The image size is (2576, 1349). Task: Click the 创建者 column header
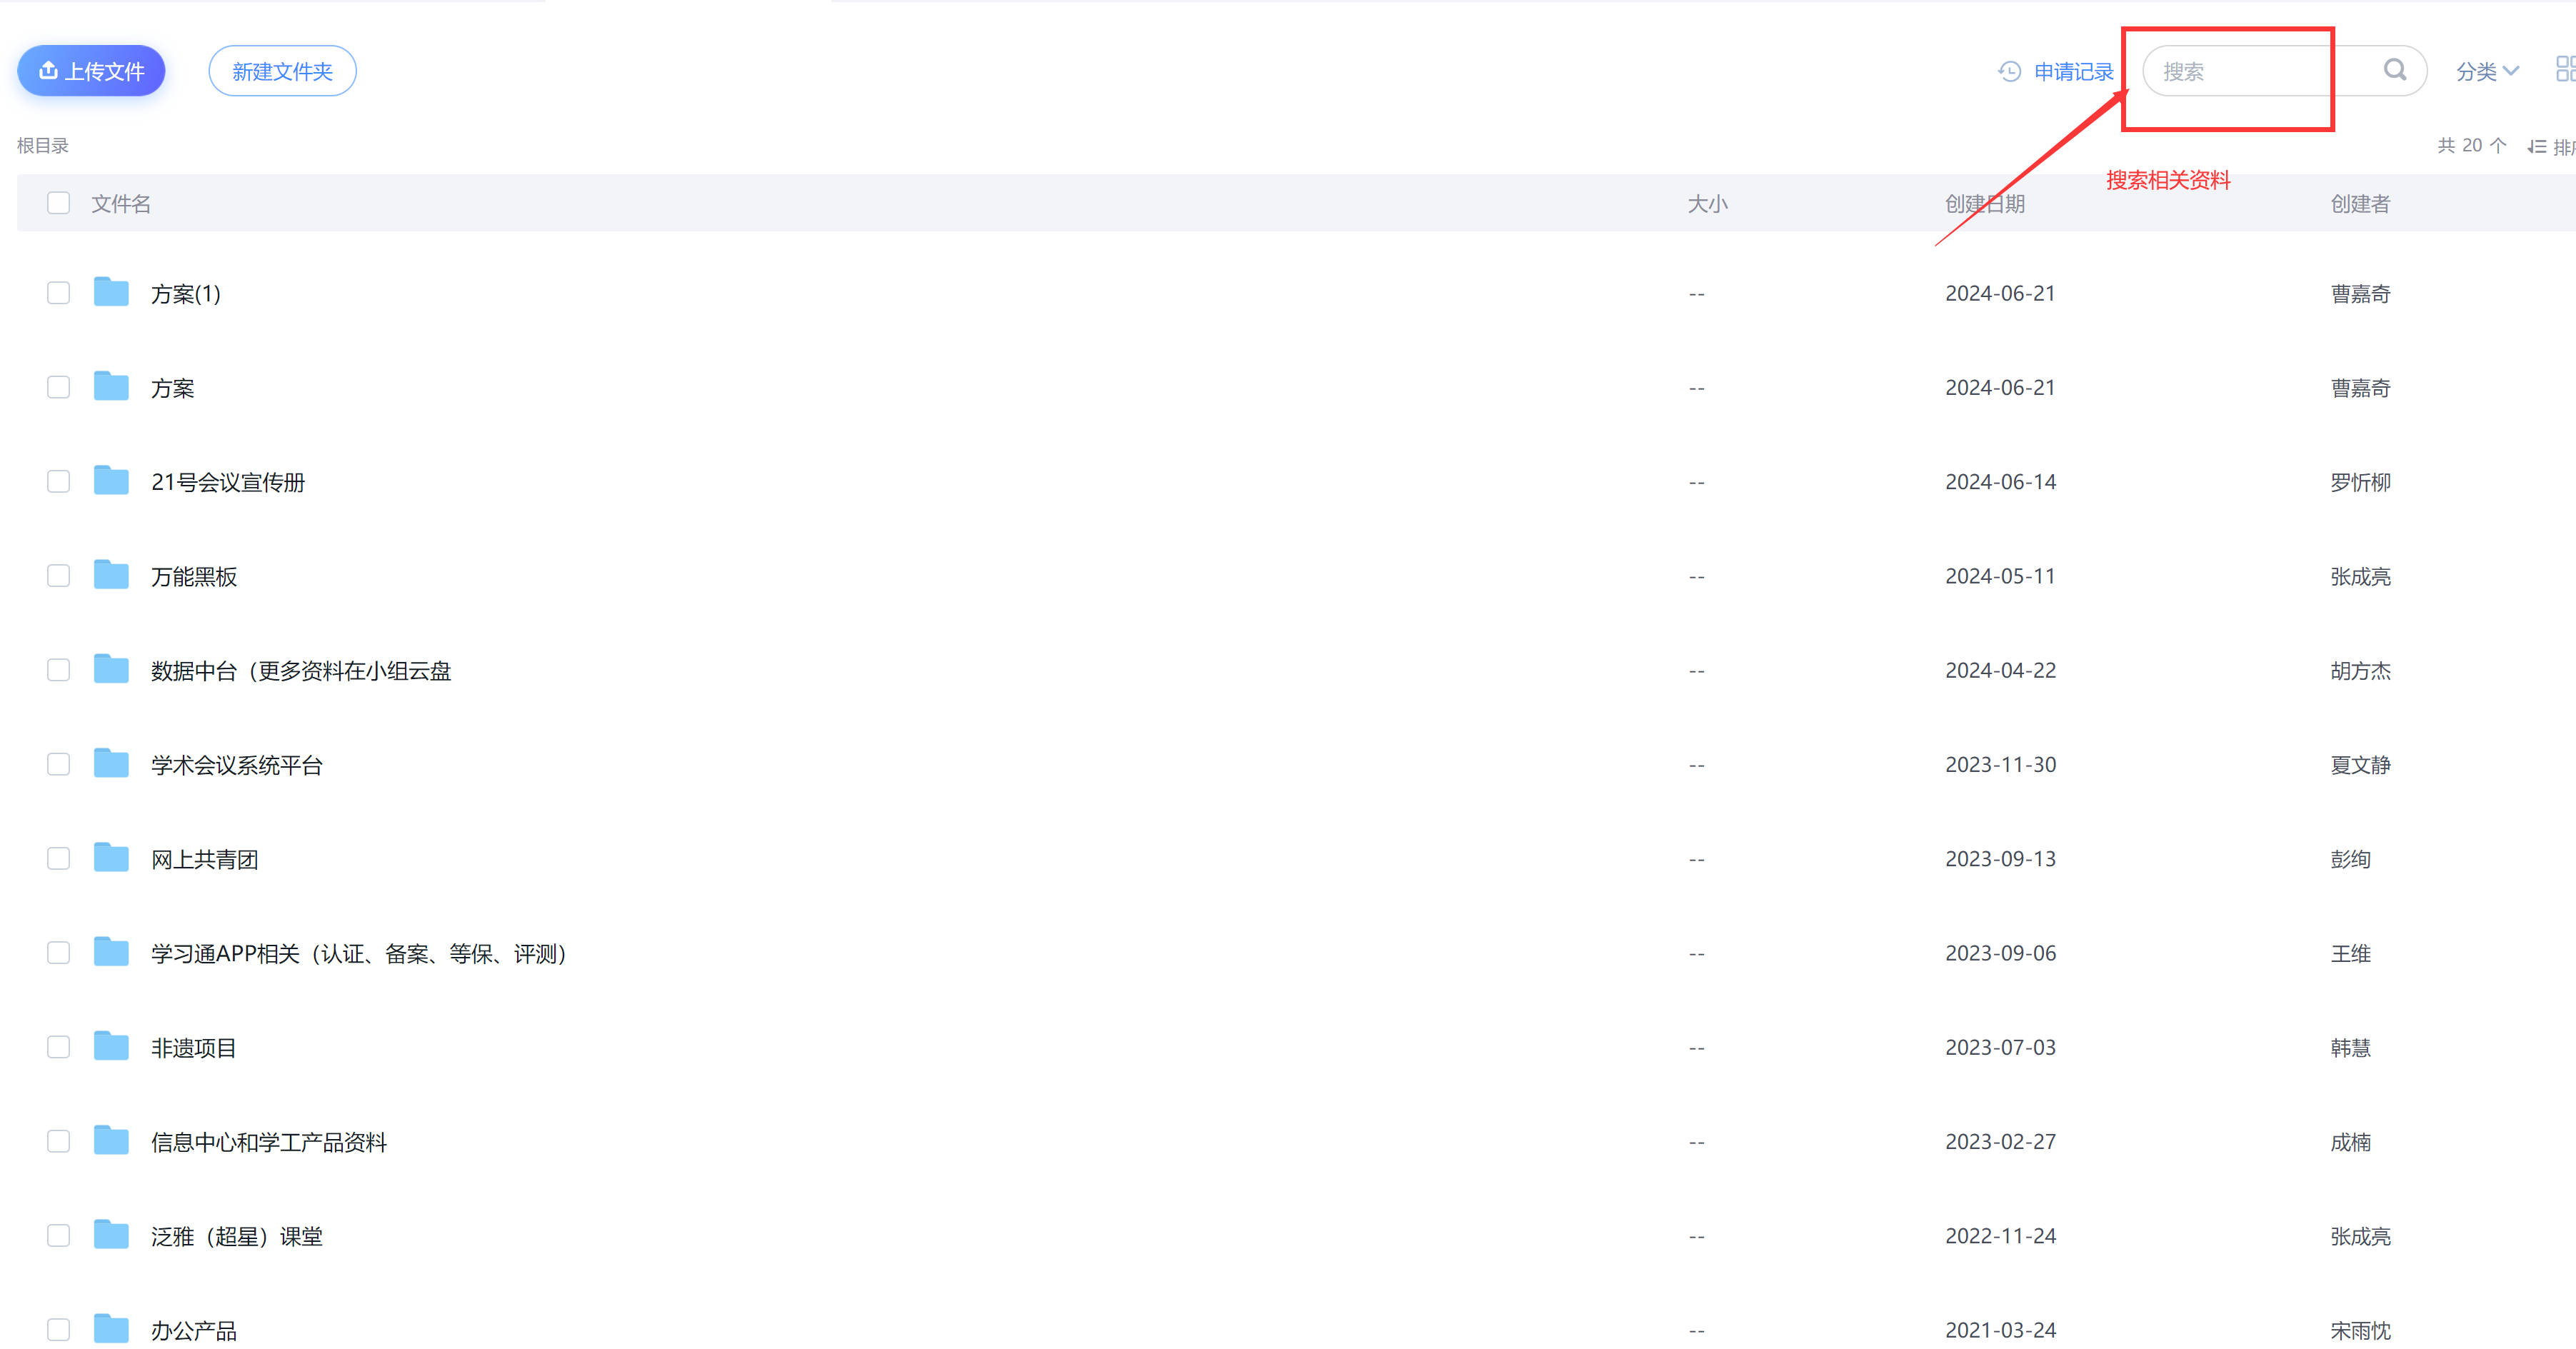tap(2360, 204)
